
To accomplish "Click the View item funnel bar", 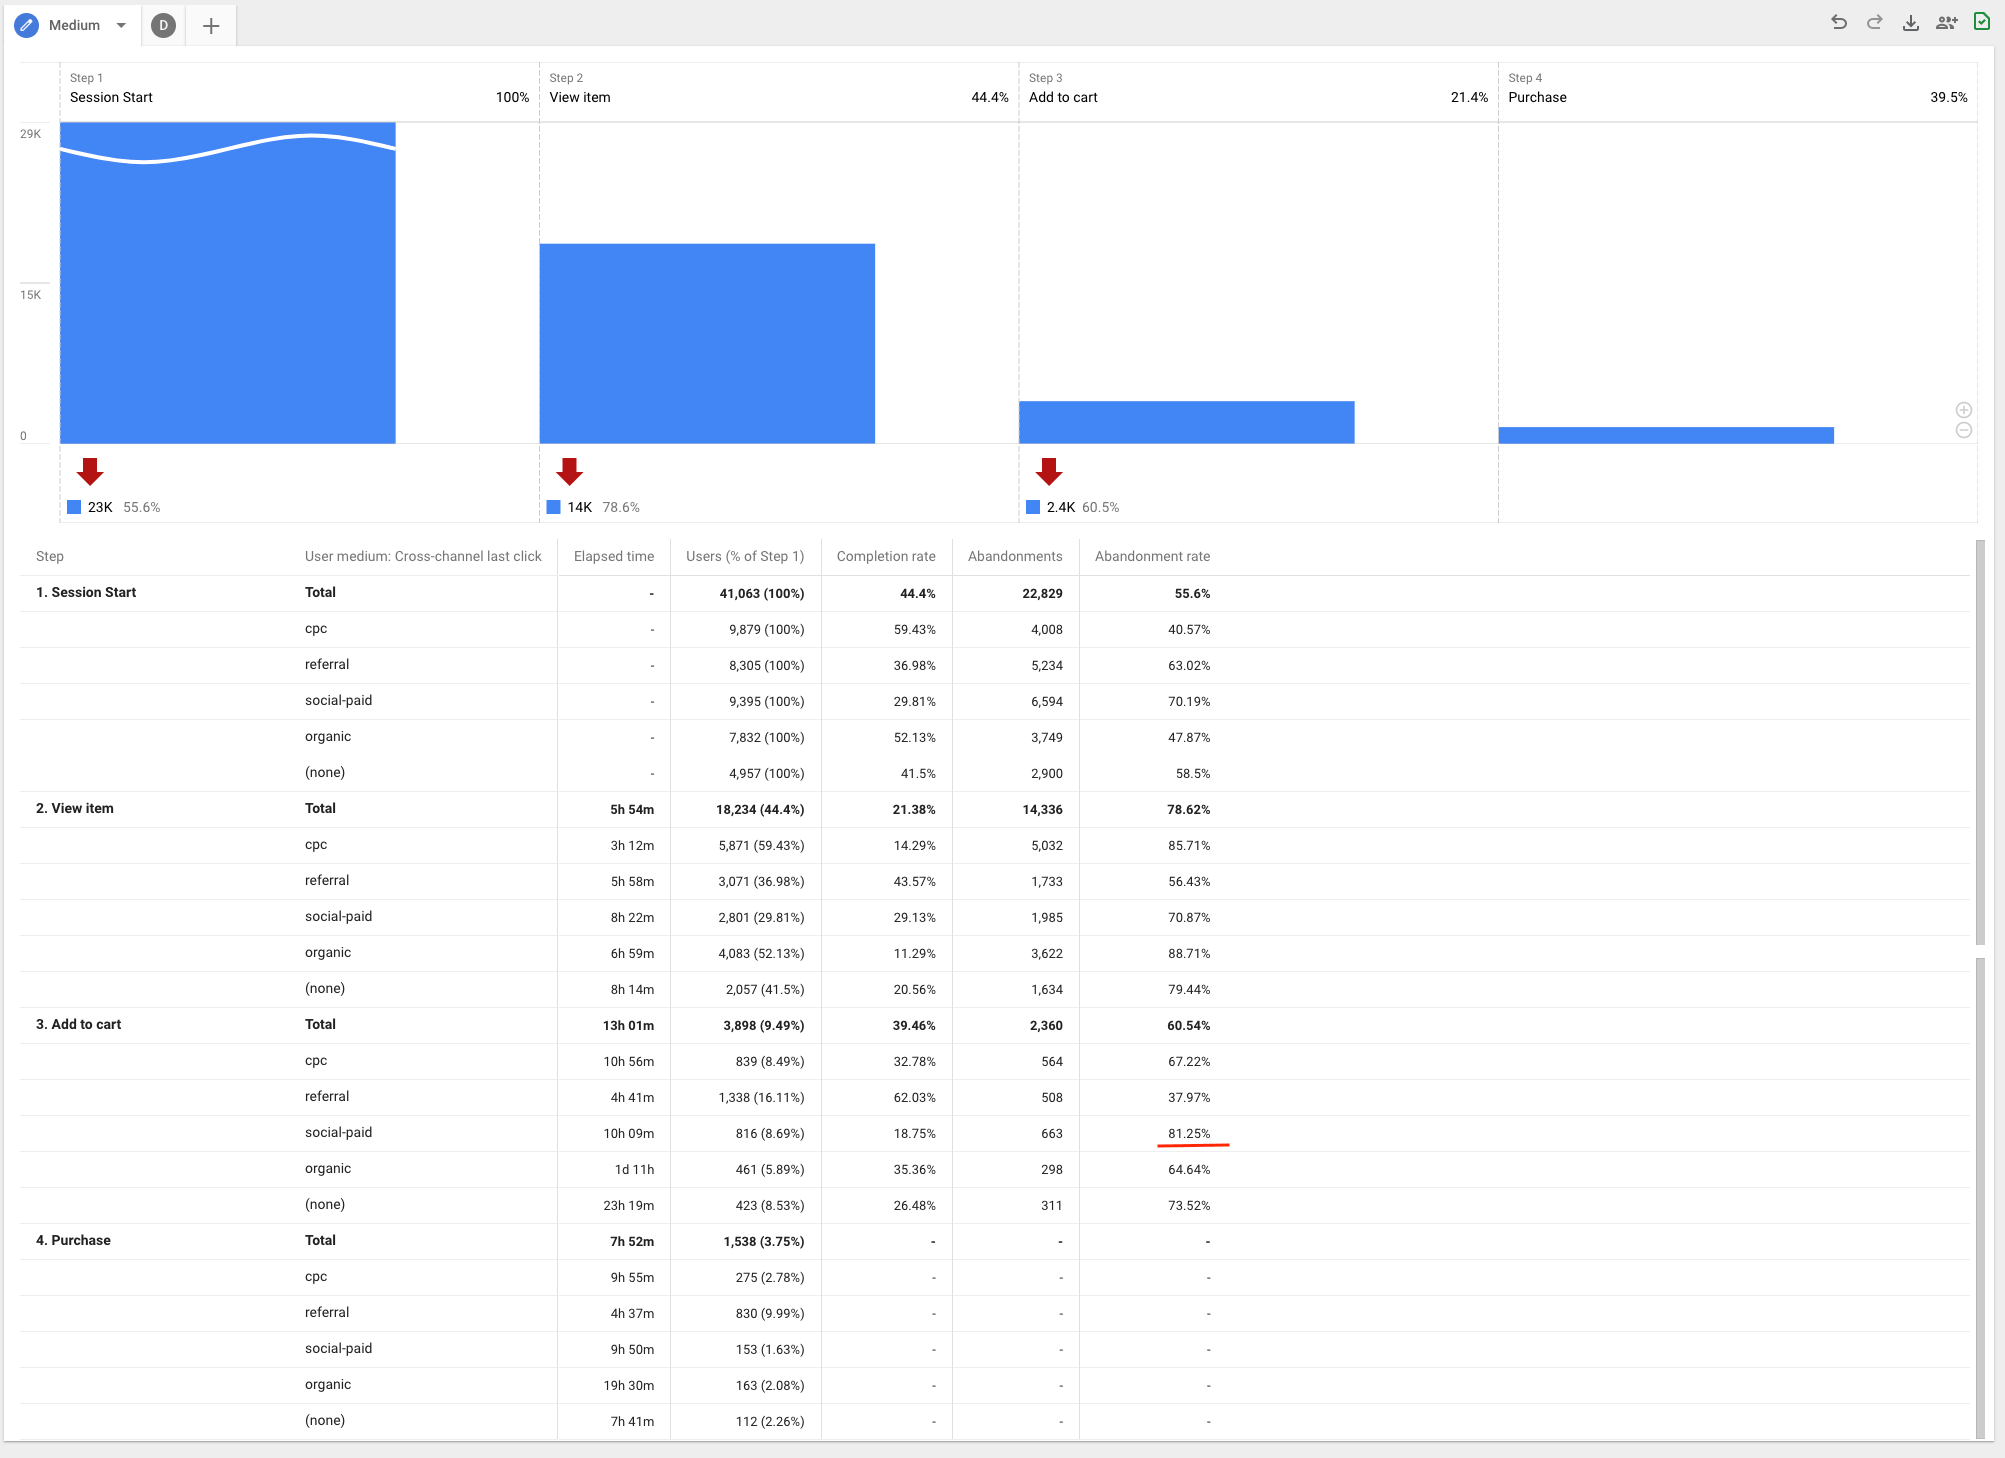I will click(707, 343).
